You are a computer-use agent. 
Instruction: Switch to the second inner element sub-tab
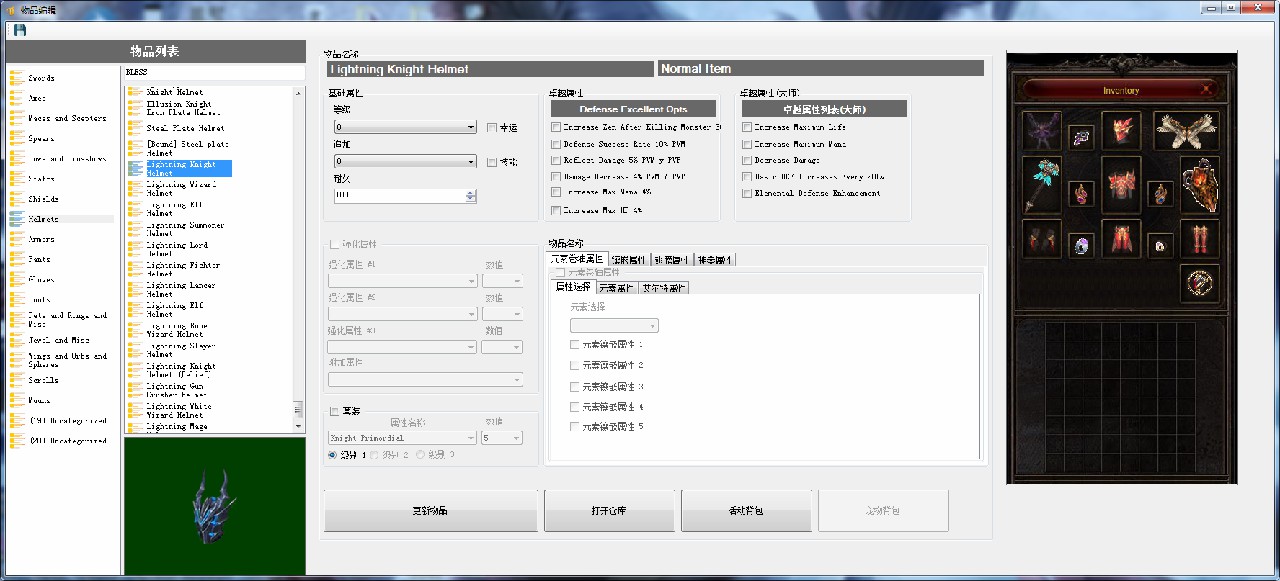click(617, 288)
